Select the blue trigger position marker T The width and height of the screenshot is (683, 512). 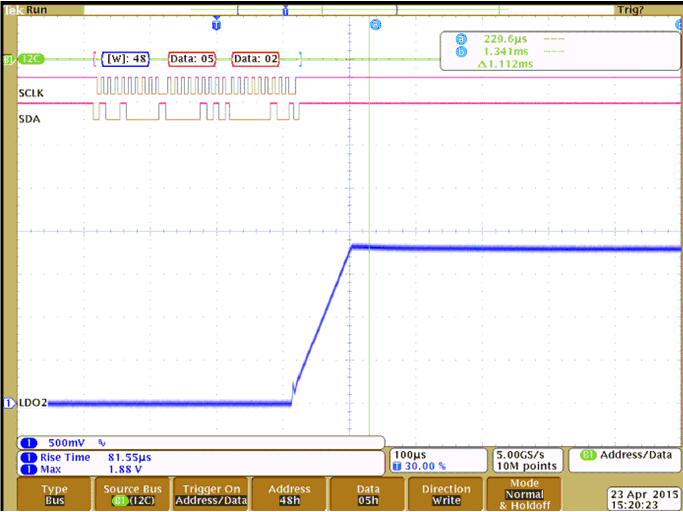coord(216,24)
